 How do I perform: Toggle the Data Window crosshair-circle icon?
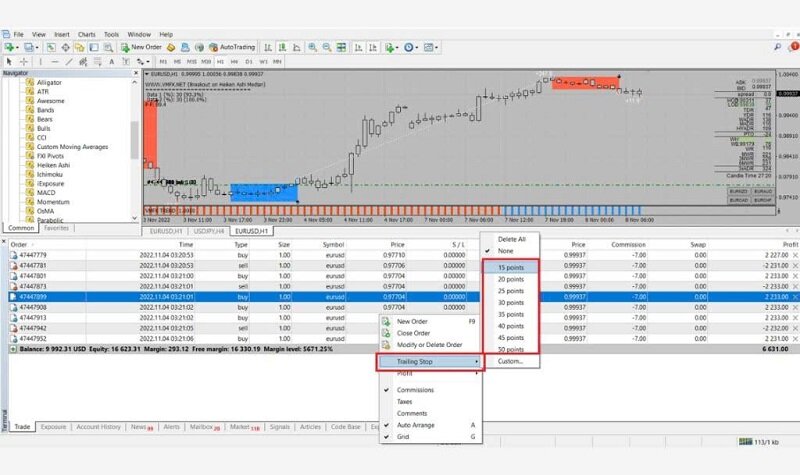coord(65,47)
